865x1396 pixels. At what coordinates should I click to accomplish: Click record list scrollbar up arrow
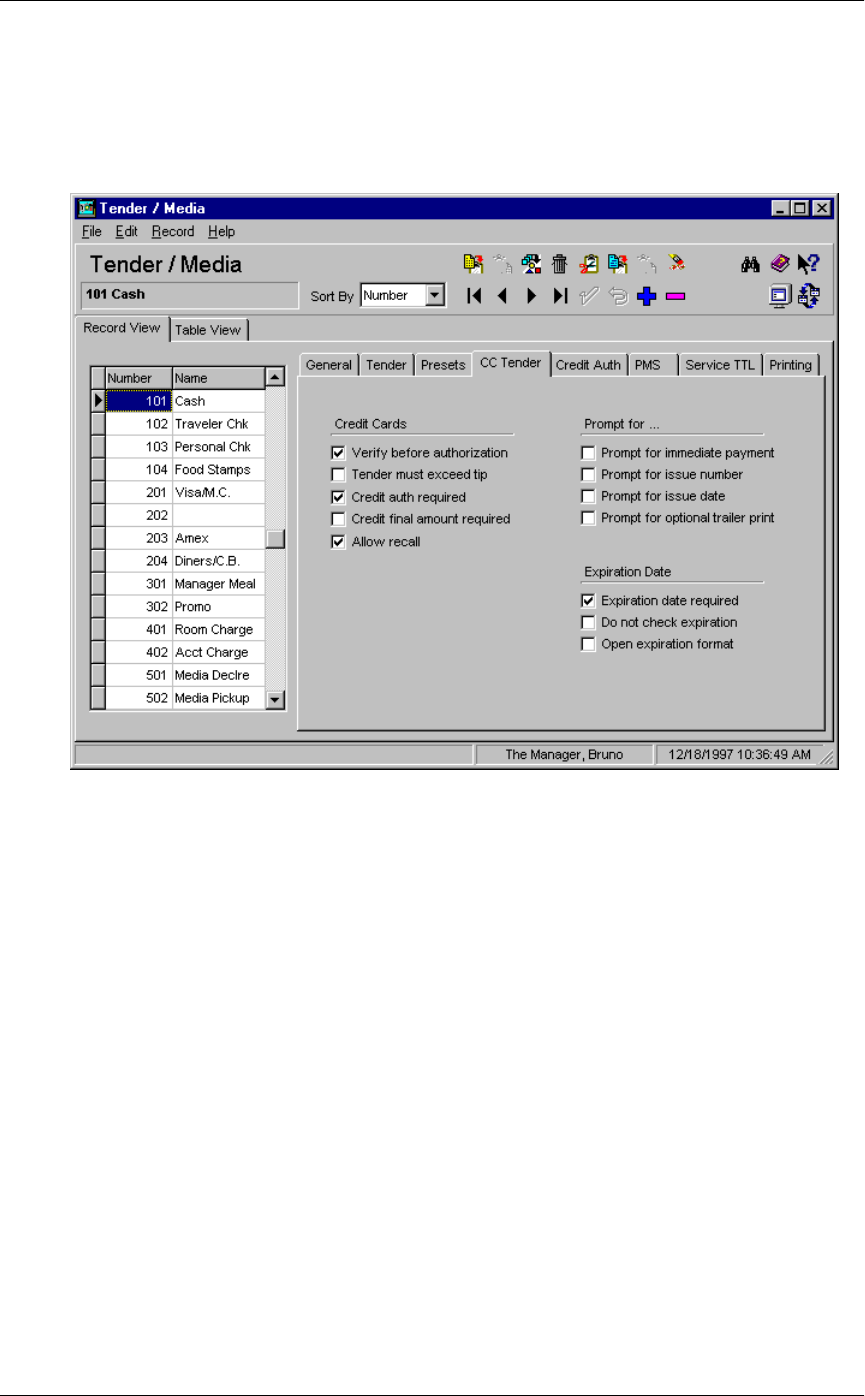[275, 378]
